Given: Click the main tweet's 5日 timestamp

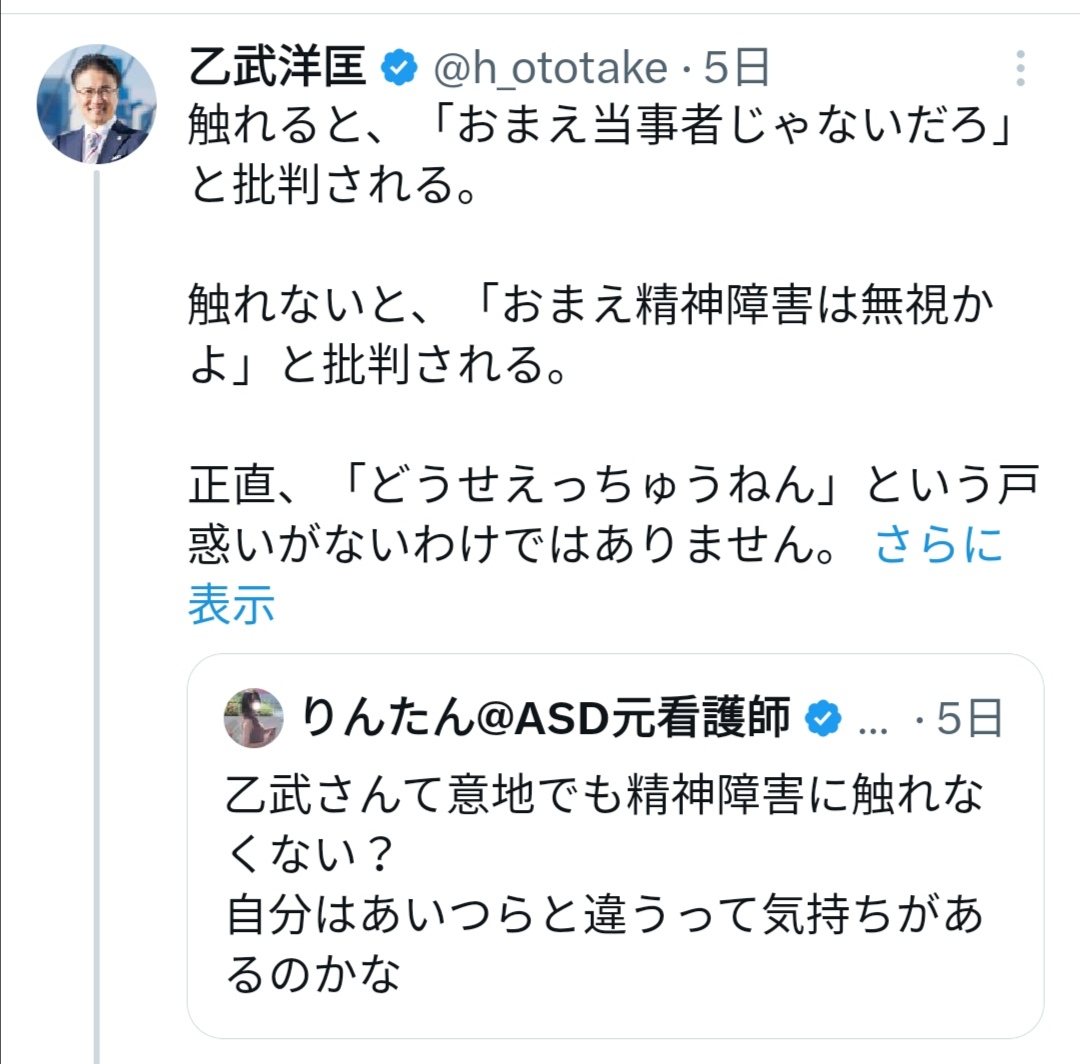Looking at the screenshot, I should point(738,69).
